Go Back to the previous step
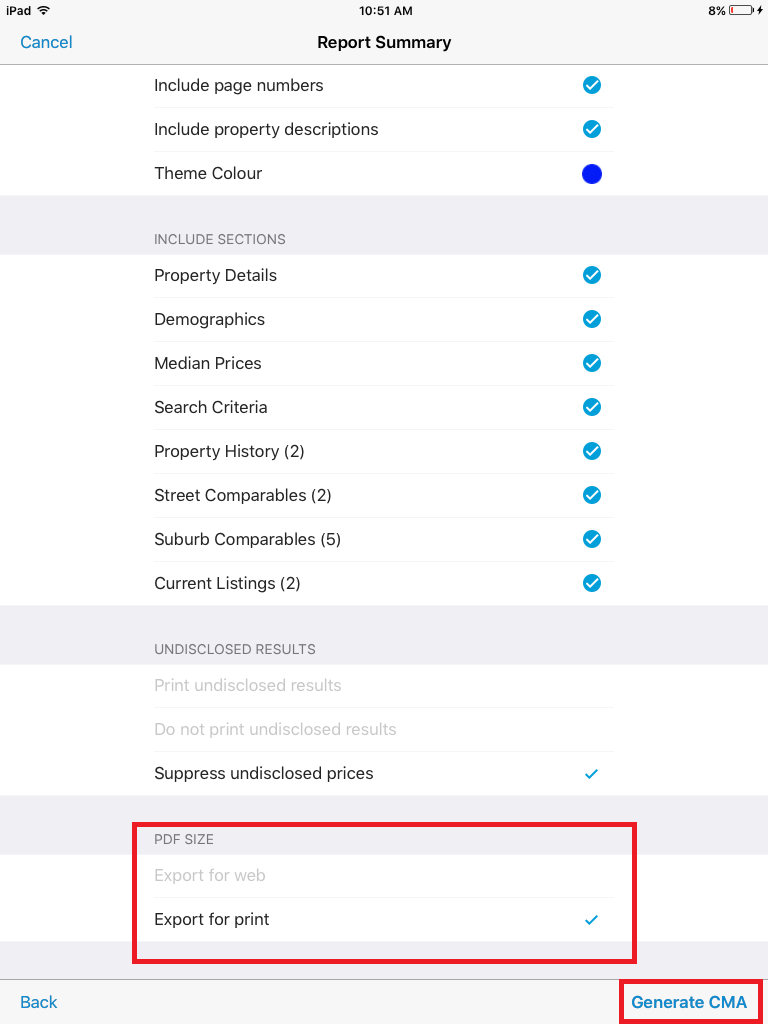The height and width of the screenshot is (1024, 768). click(x=39, y=1002)
